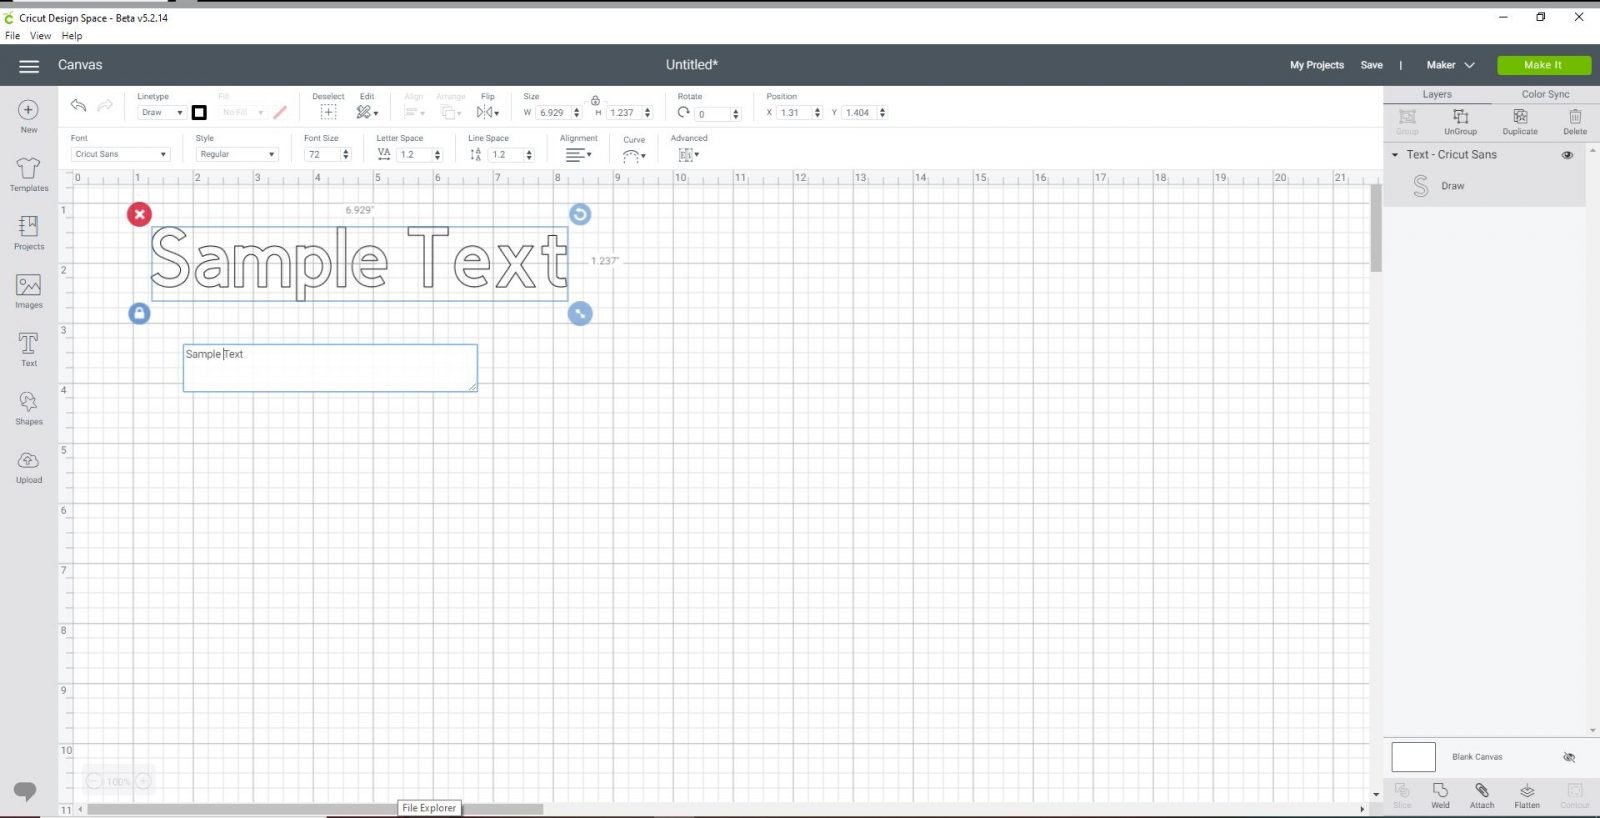Switch to the Color Sync tab
1600x818 pixels.
tap(1545, 94)
